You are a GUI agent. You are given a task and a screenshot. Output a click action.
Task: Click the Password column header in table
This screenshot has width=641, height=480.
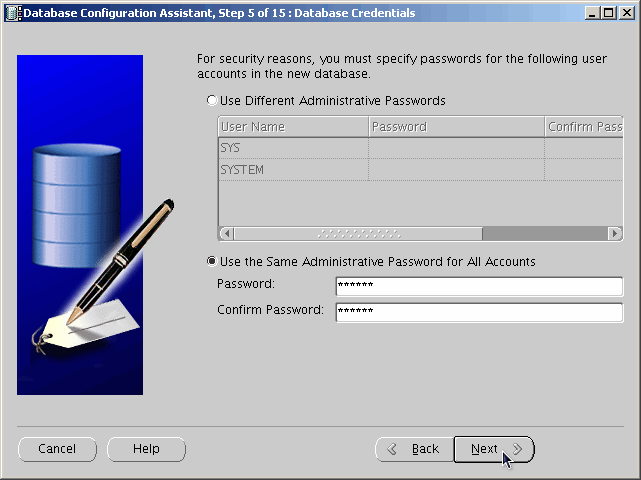click(x=455, y=127)
